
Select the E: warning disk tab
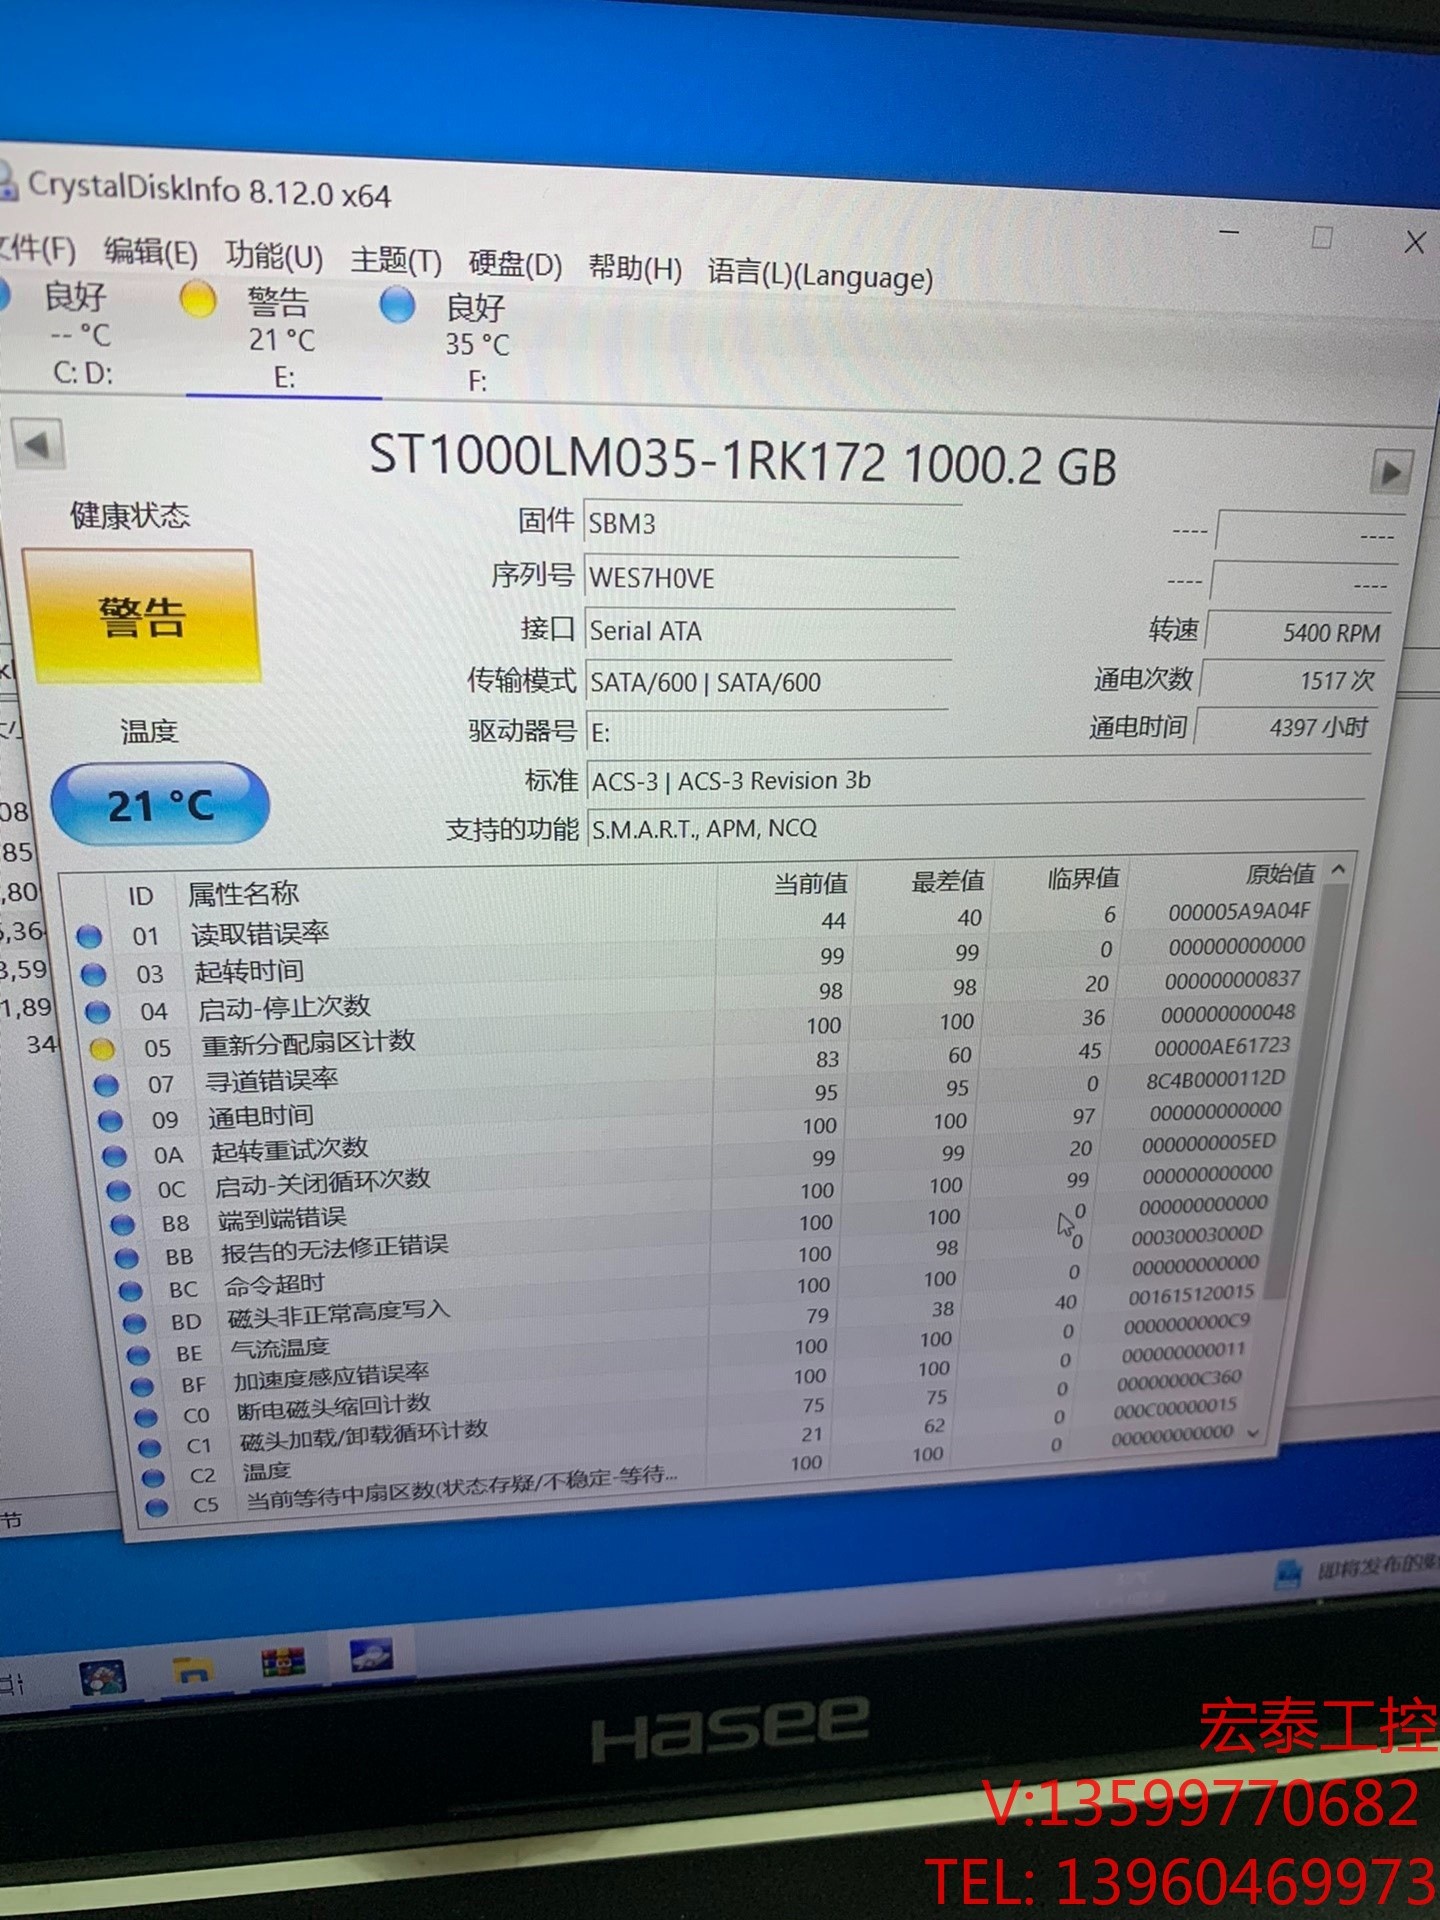283,340
